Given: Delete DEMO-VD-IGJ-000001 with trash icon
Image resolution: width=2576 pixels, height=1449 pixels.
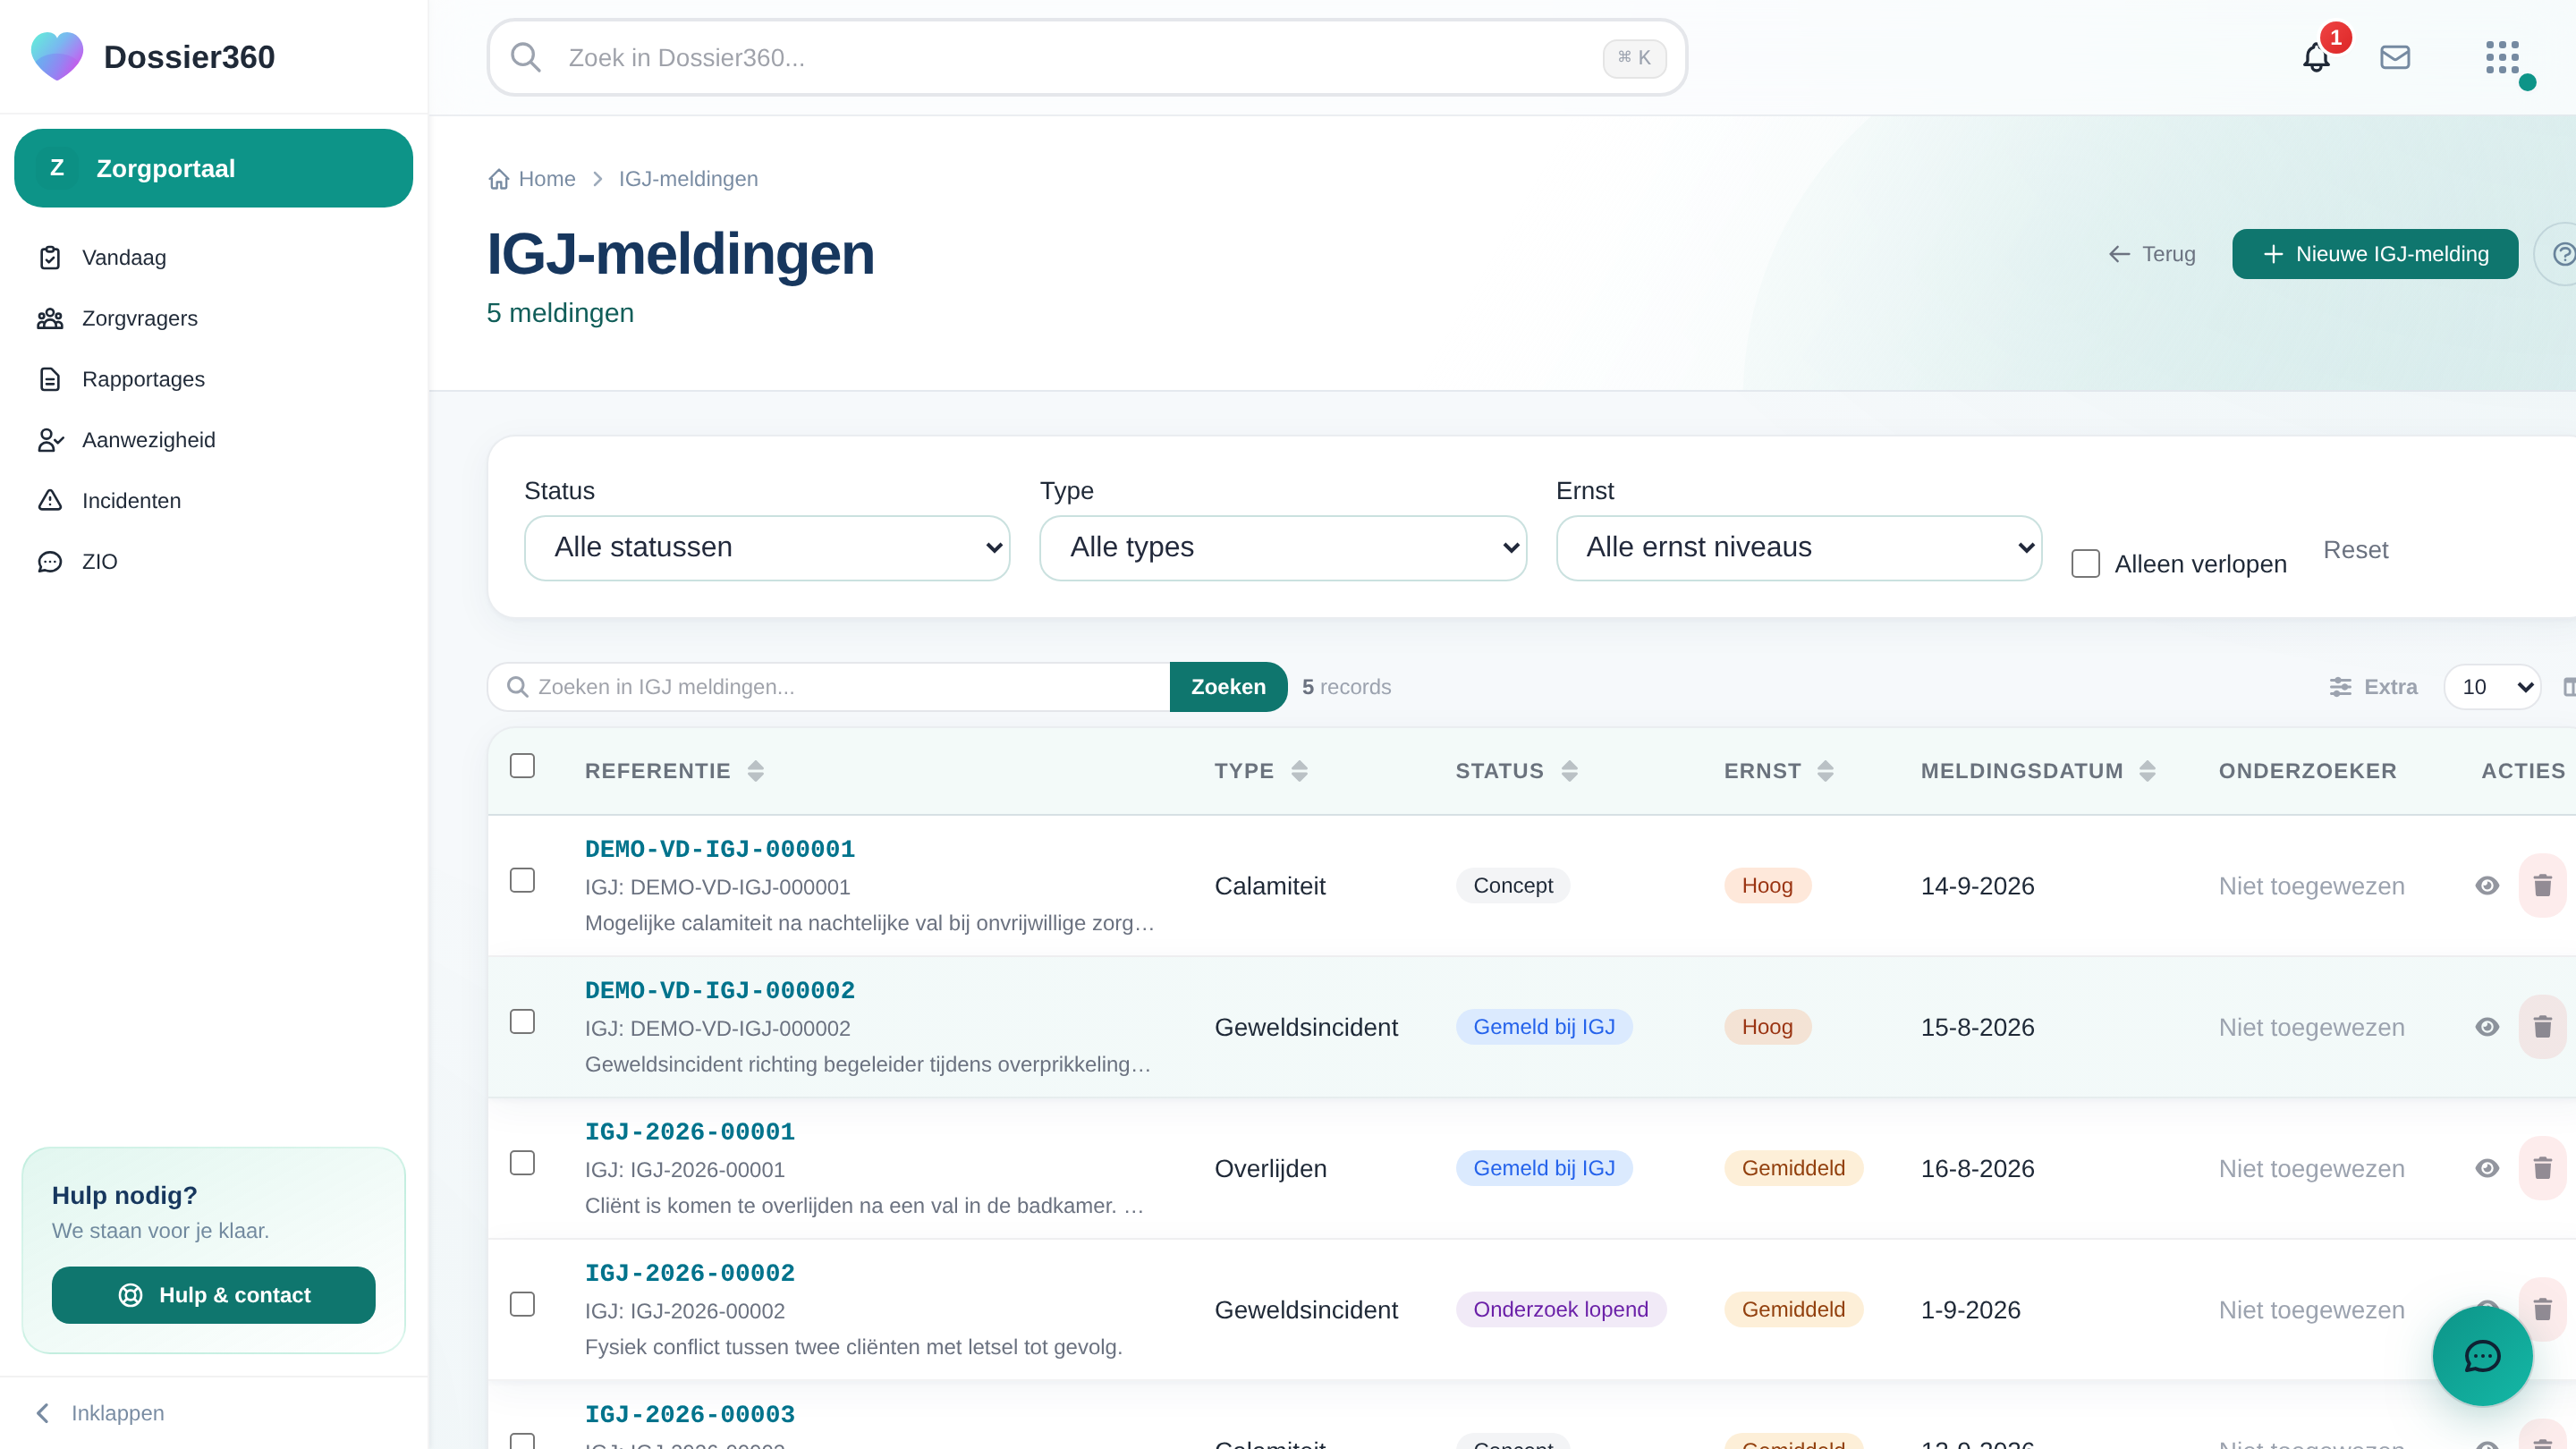Looking at the screenshot, I should tap(2542, 886).
